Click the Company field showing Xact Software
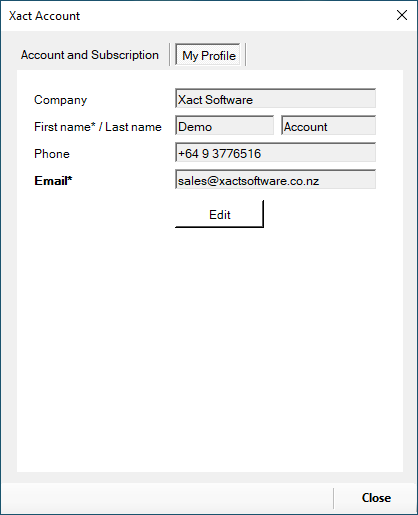 275,98
